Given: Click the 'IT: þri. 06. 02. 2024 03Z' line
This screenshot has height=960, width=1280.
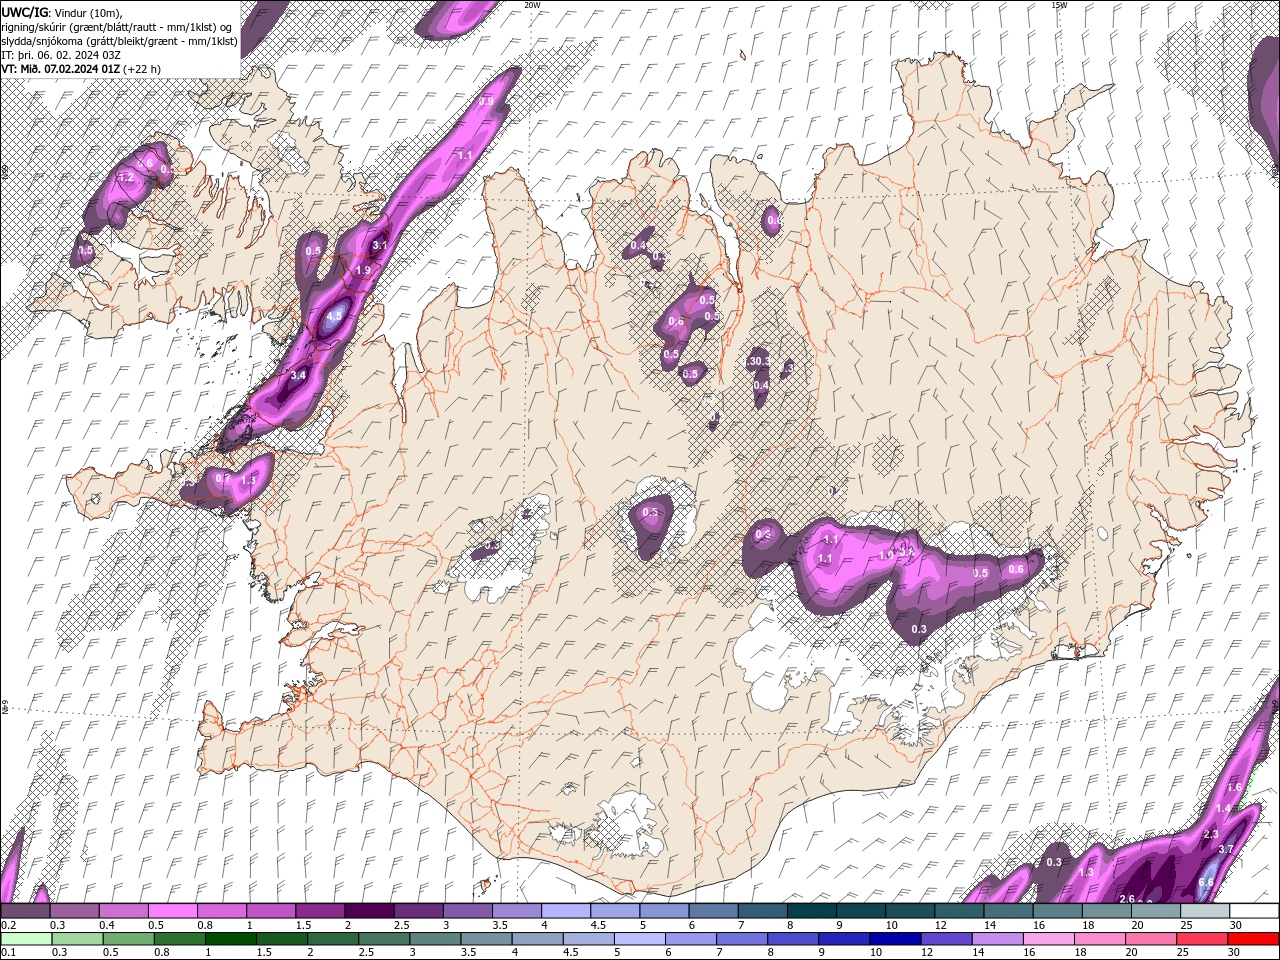Looking at the screenshot, I should (63, 55).
